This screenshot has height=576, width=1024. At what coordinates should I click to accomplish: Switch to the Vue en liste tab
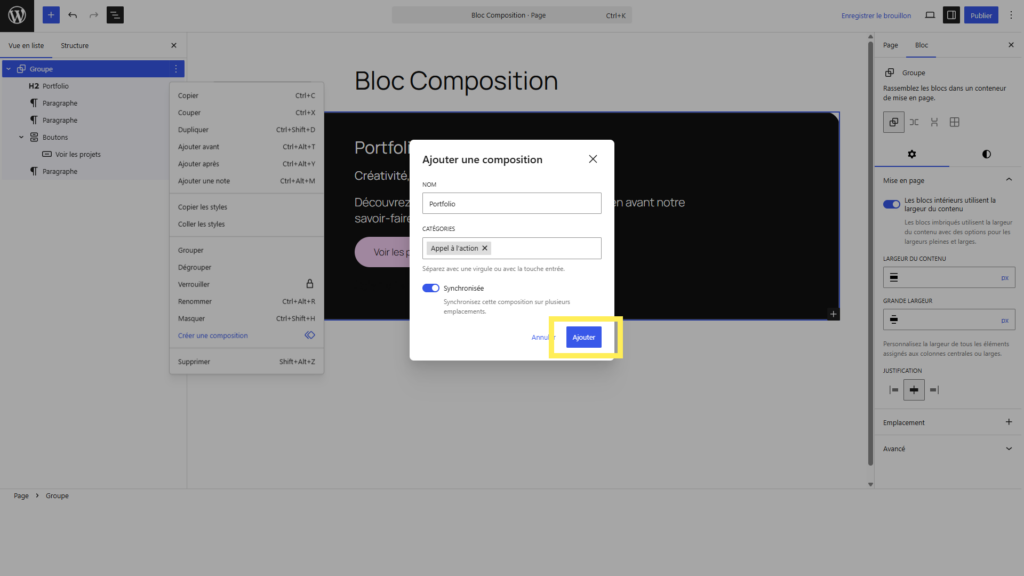tap(26, 46)
